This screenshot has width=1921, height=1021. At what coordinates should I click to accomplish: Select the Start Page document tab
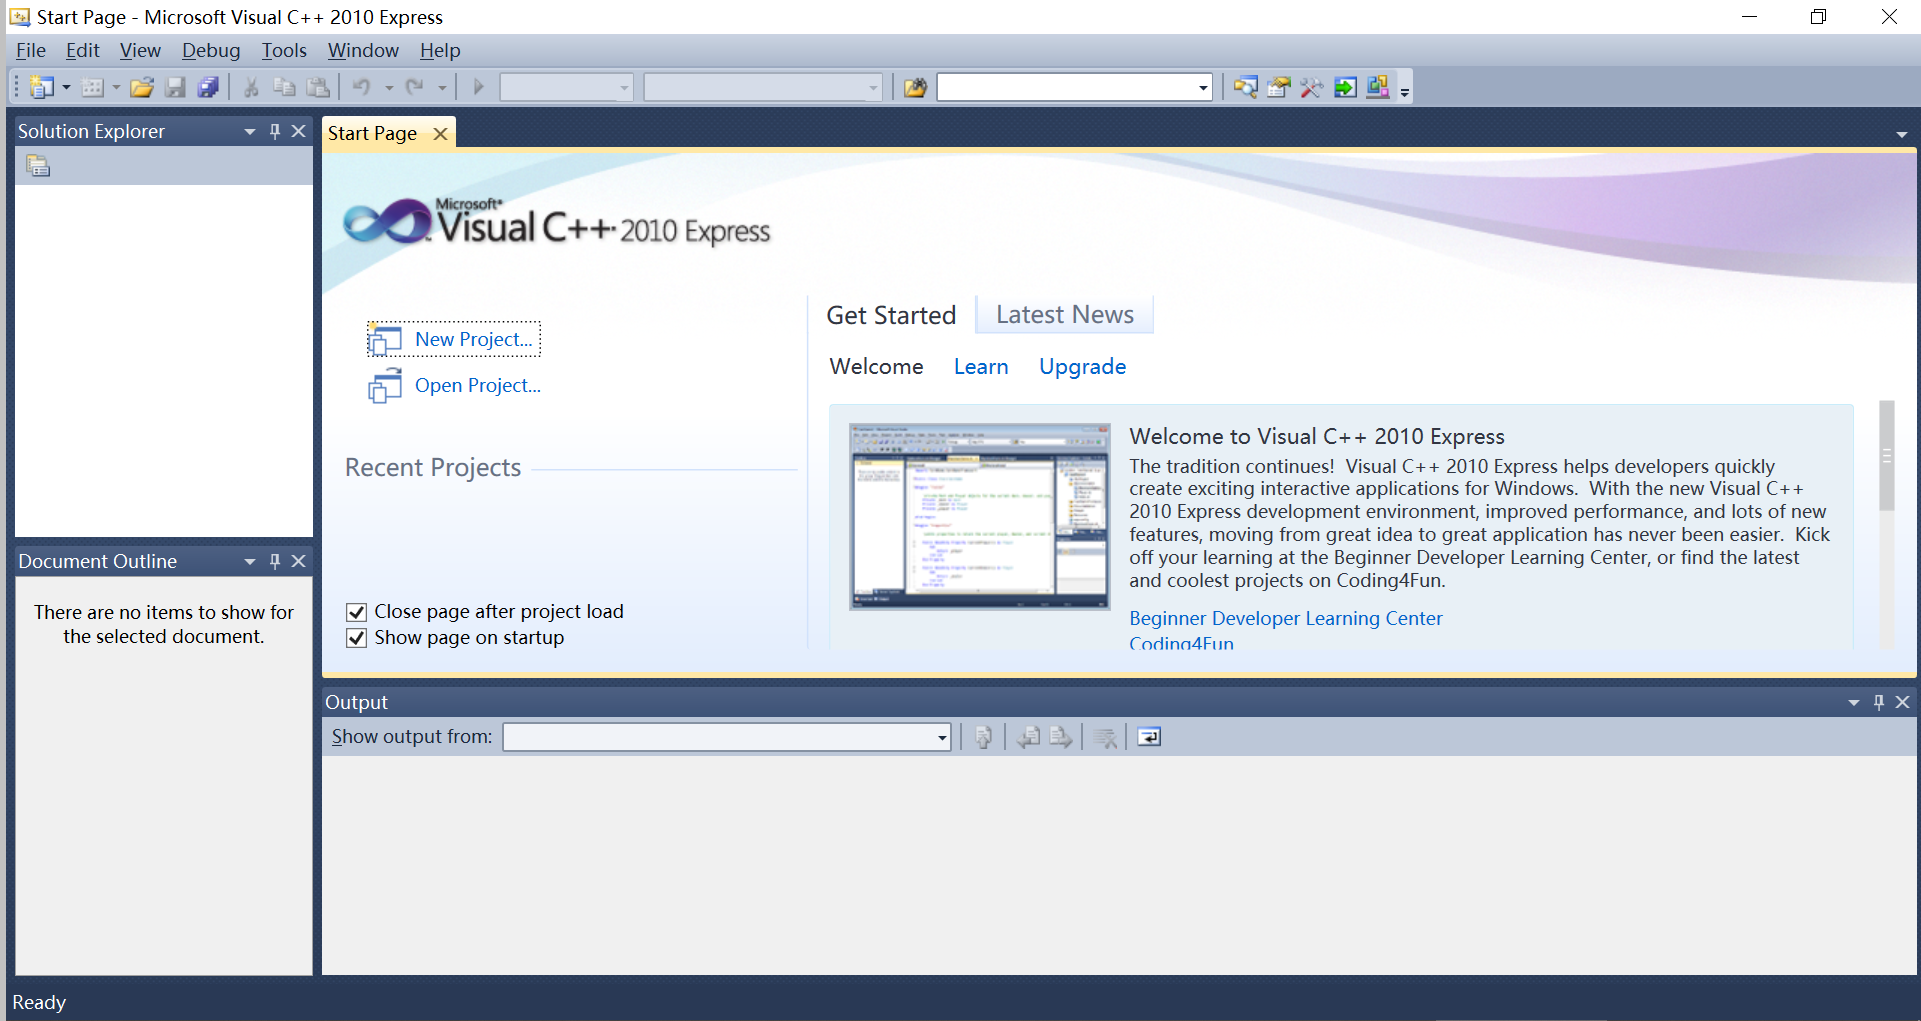(x=373, y=133)
